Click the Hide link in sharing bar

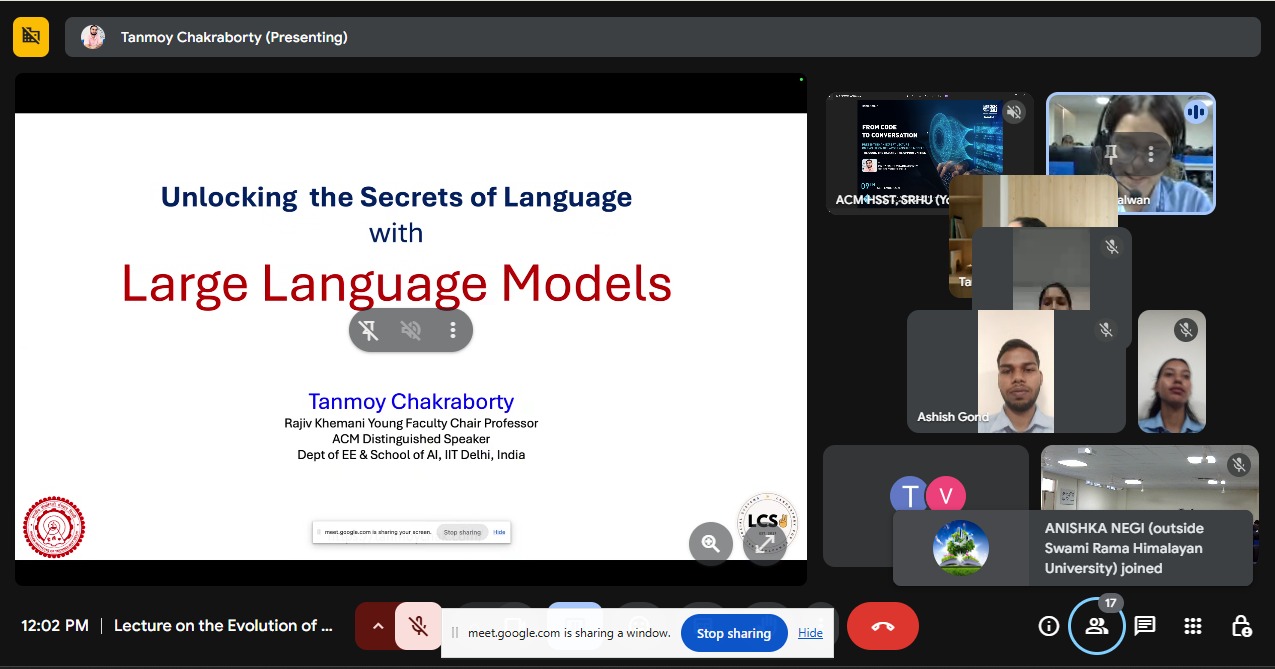[810, 633]
